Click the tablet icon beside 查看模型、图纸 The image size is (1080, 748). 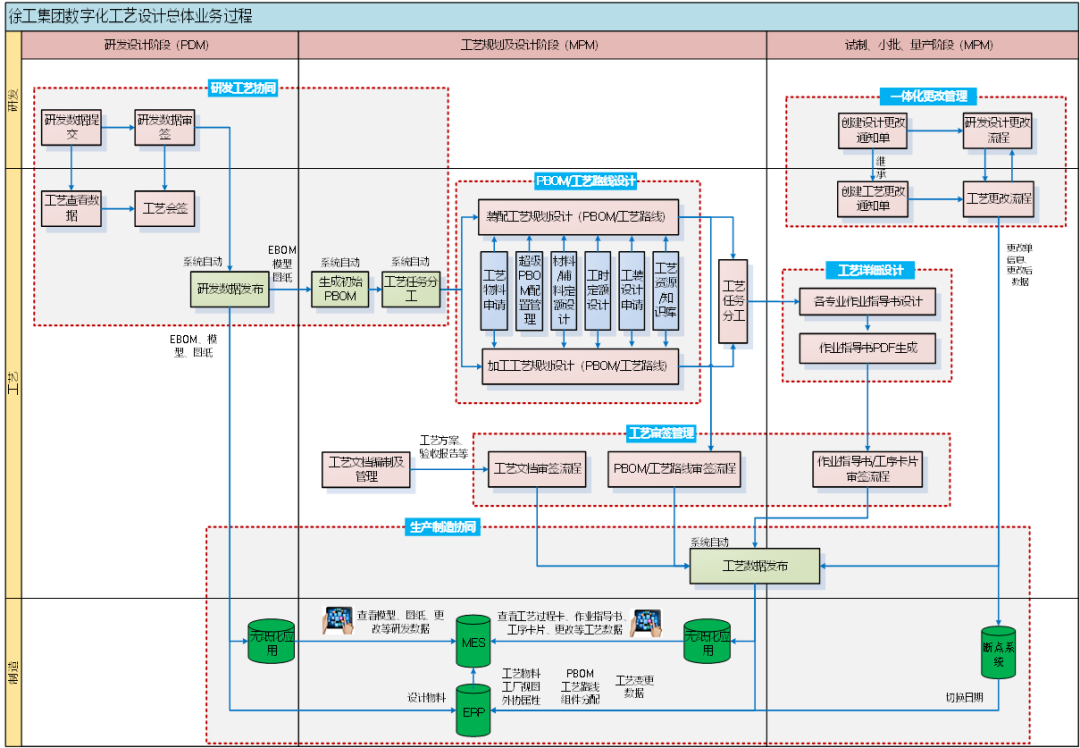tap(338, 621)
